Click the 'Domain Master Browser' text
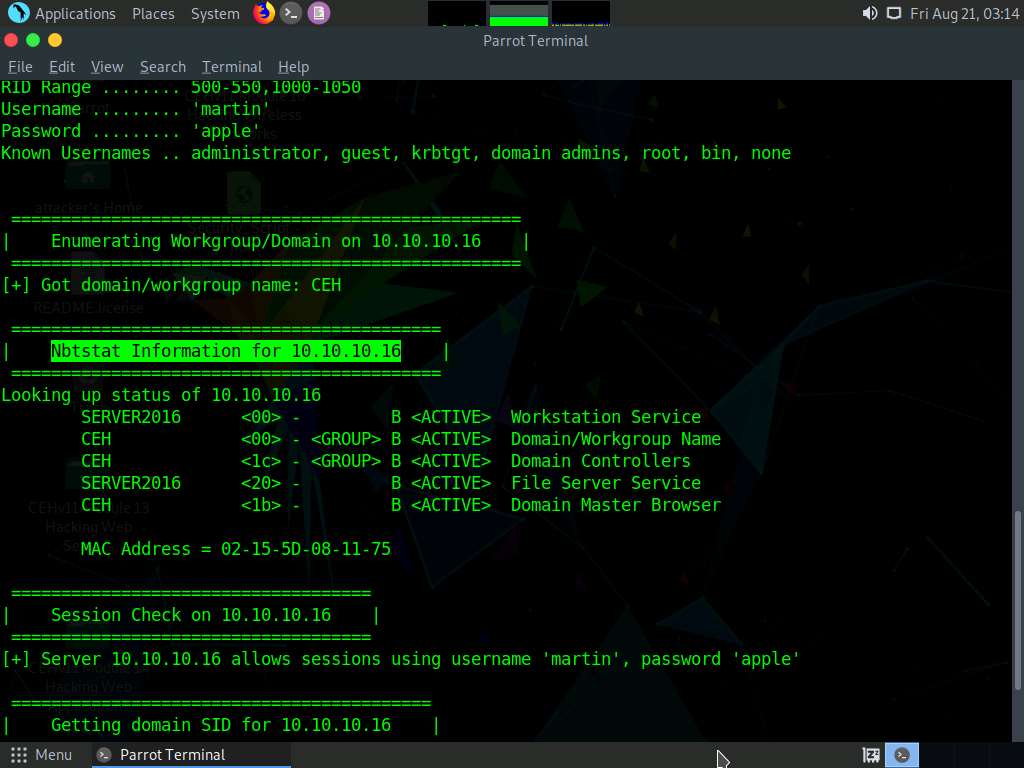This screenshot has width=1024, height=768. click(616, 505)
